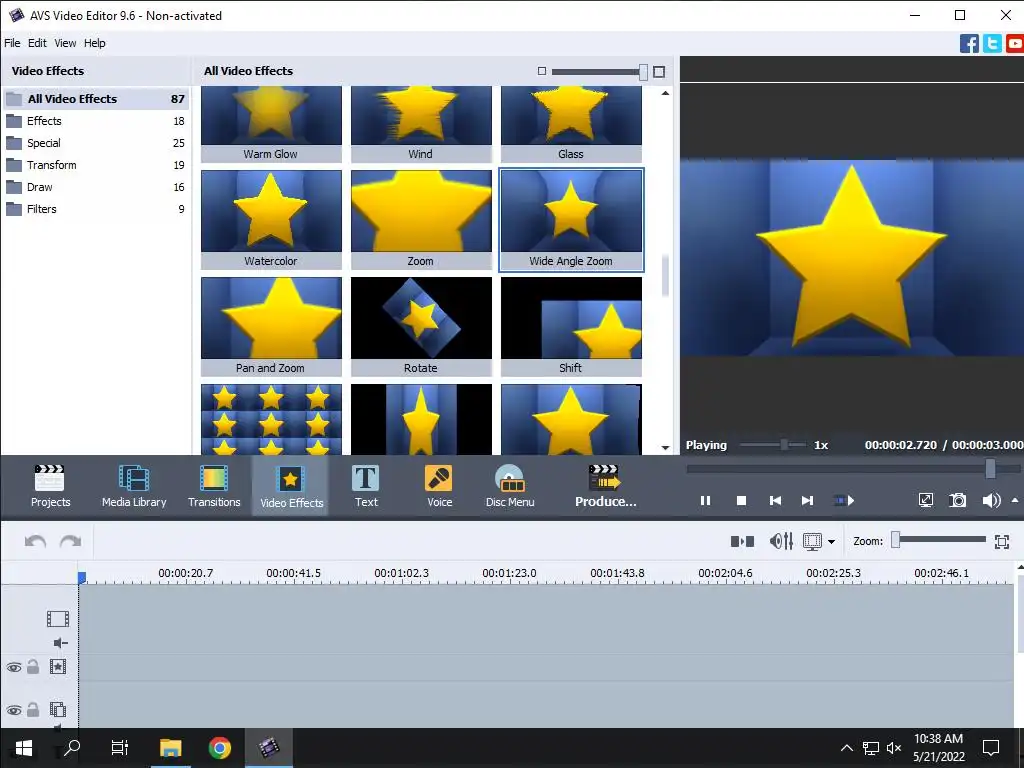Select the Transform folder
This screenshot has width=1024, height=768.
pyautogui.click(x=95, y=165)
